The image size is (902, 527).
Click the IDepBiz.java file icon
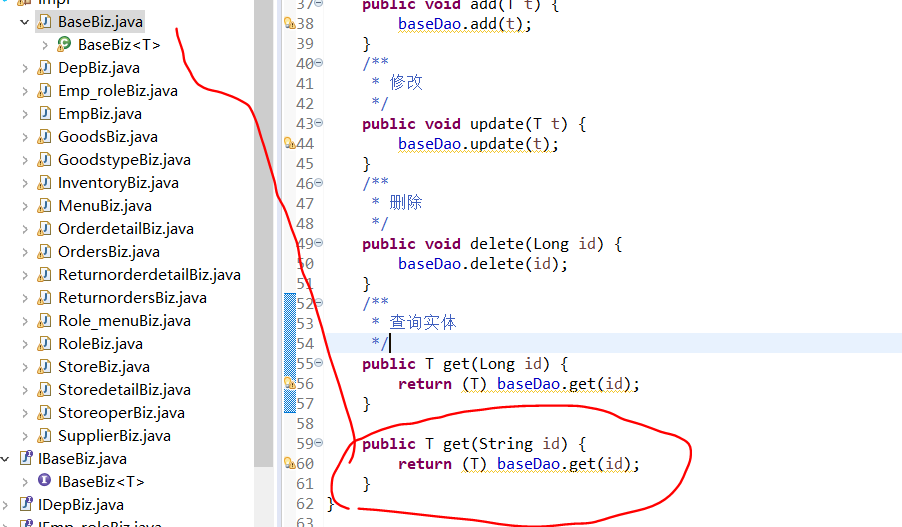[x=26, y=505]
